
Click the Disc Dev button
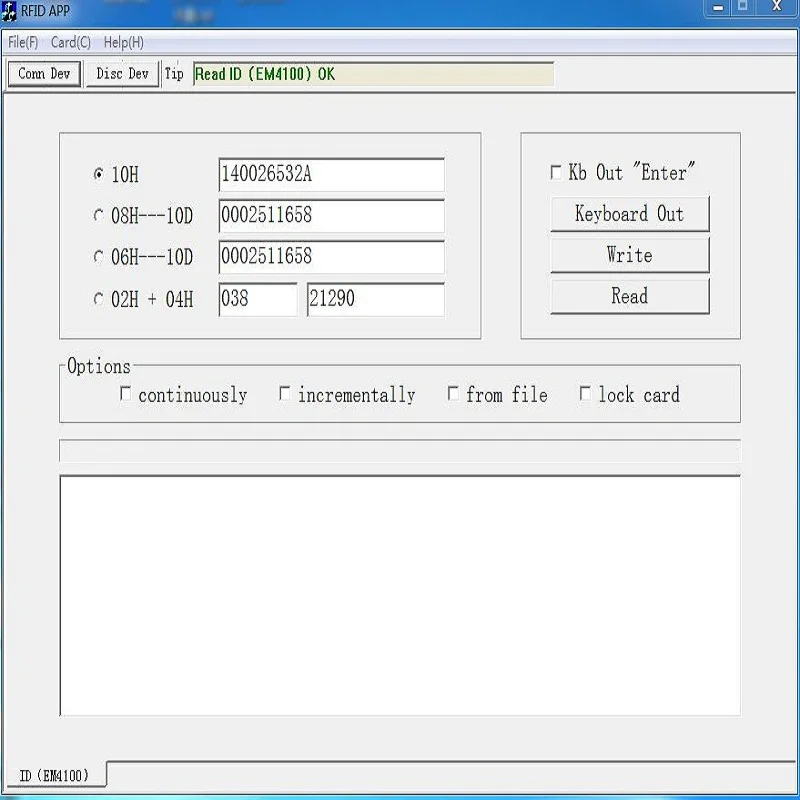[122, 73]
